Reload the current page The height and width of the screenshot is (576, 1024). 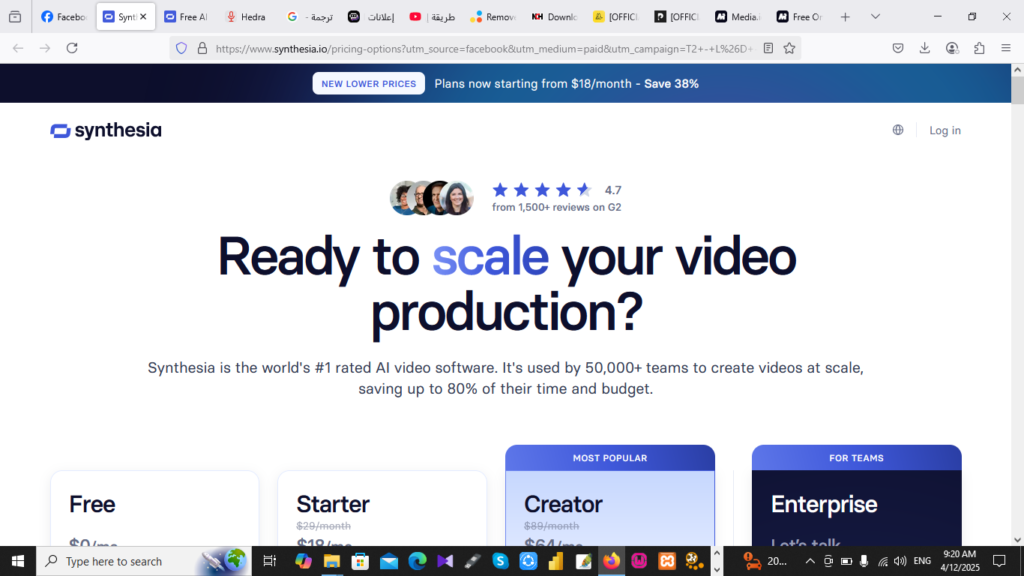tap(72, 48)
